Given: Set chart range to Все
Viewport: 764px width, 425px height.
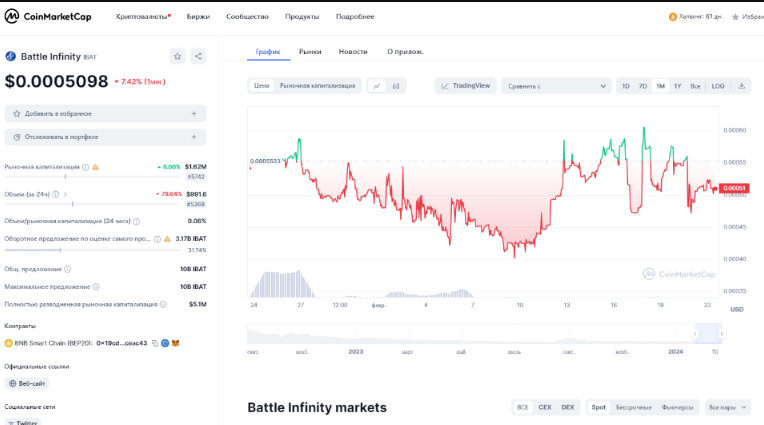Looking at the screenshot, I should pyautogui.click(x=695, y=86).
